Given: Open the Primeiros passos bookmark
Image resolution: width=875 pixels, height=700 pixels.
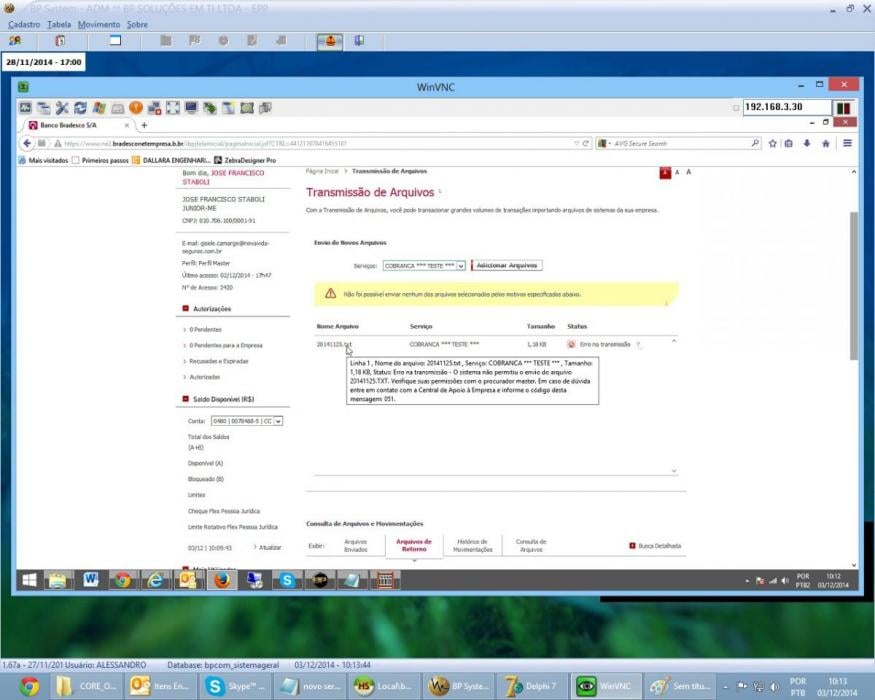Looking at the screenshot, I should [x=100, y=160].
